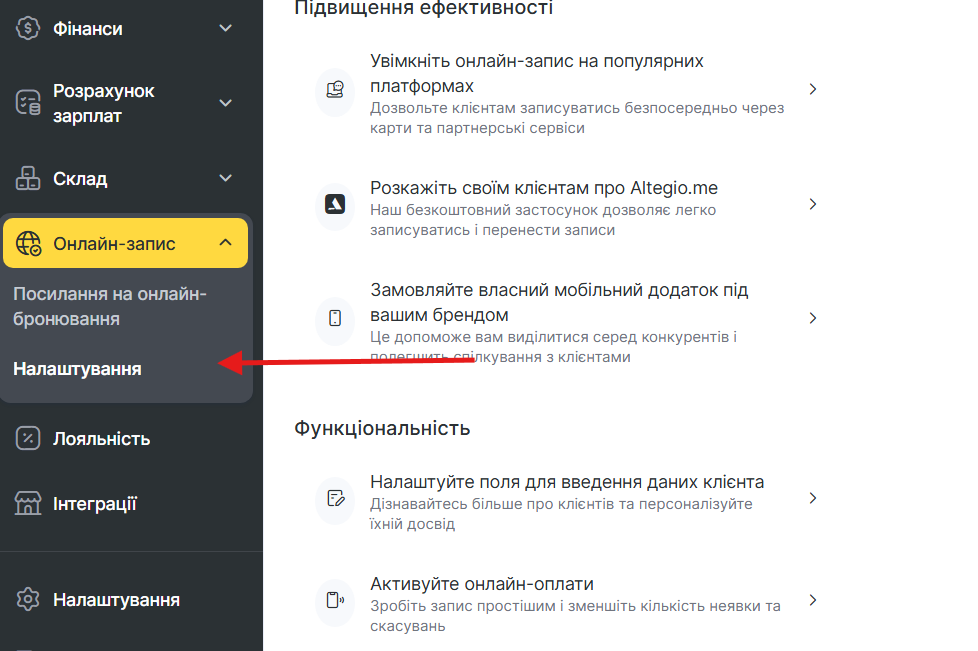This screenshot has height=651, width=978.
Task: Open Увімкніть онлайн-запис на популярних платформах
Action: (x=537, y=74)
